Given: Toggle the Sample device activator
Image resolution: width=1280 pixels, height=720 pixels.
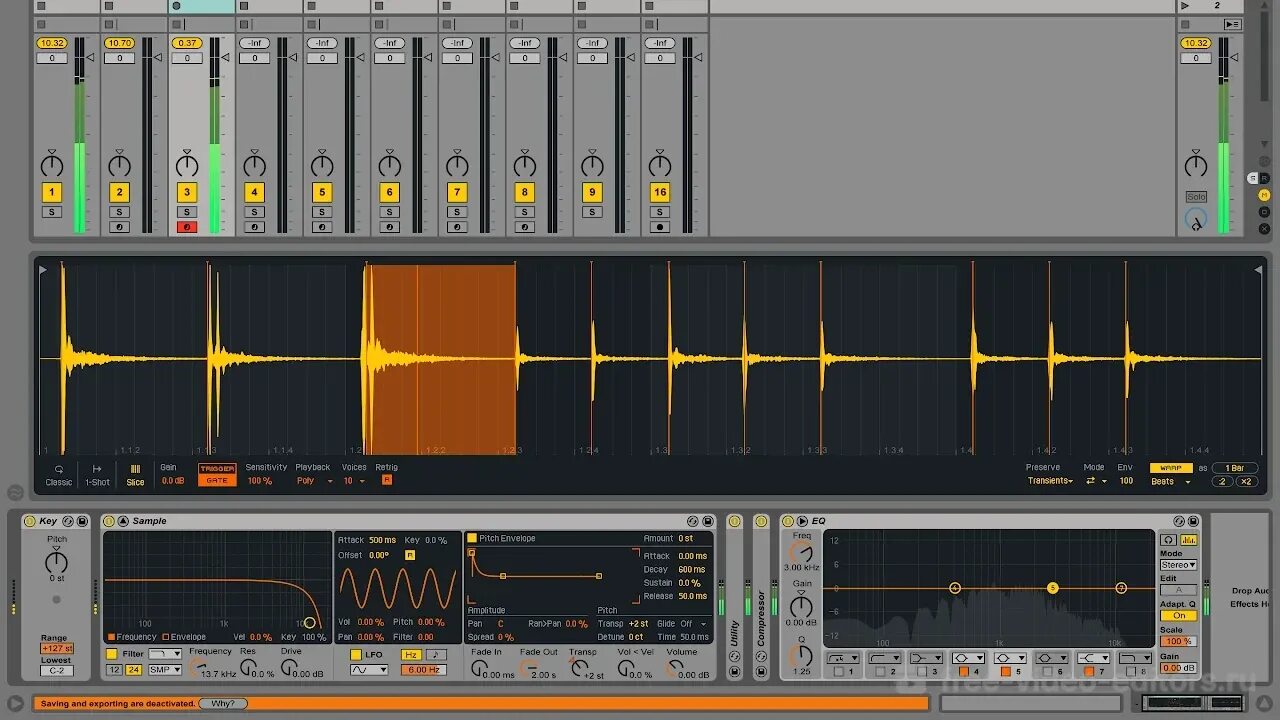Looking at the screenshot, I should pyautogui.click(x=109, y=521).
